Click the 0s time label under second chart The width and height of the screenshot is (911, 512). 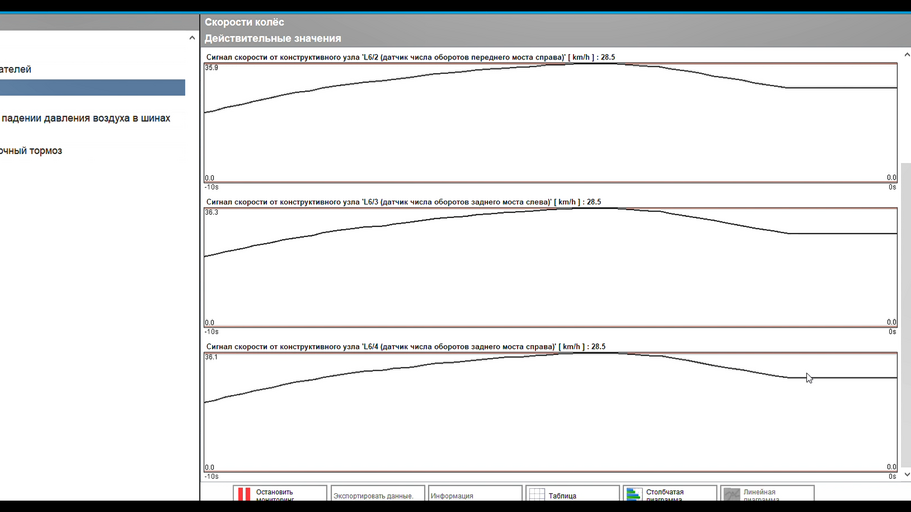tap(892, 332)
